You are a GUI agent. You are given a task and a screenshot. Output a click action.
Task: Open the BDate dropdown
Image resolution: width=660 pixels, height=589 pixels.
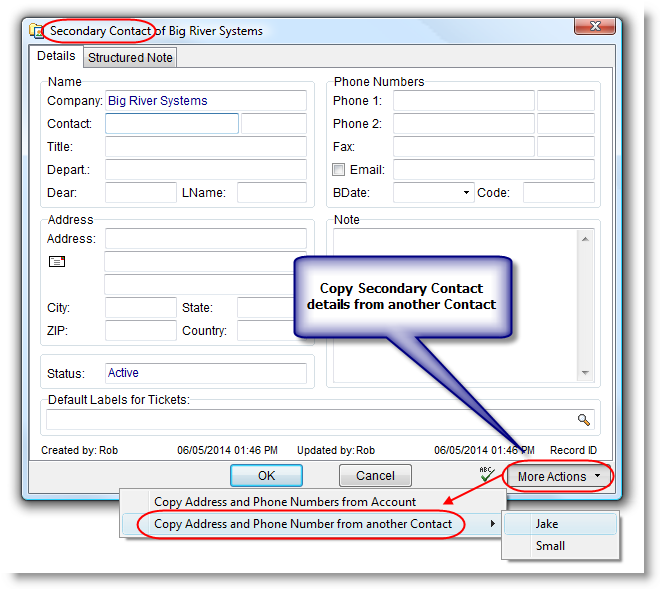pyautogui.click(x=466, y=192)
